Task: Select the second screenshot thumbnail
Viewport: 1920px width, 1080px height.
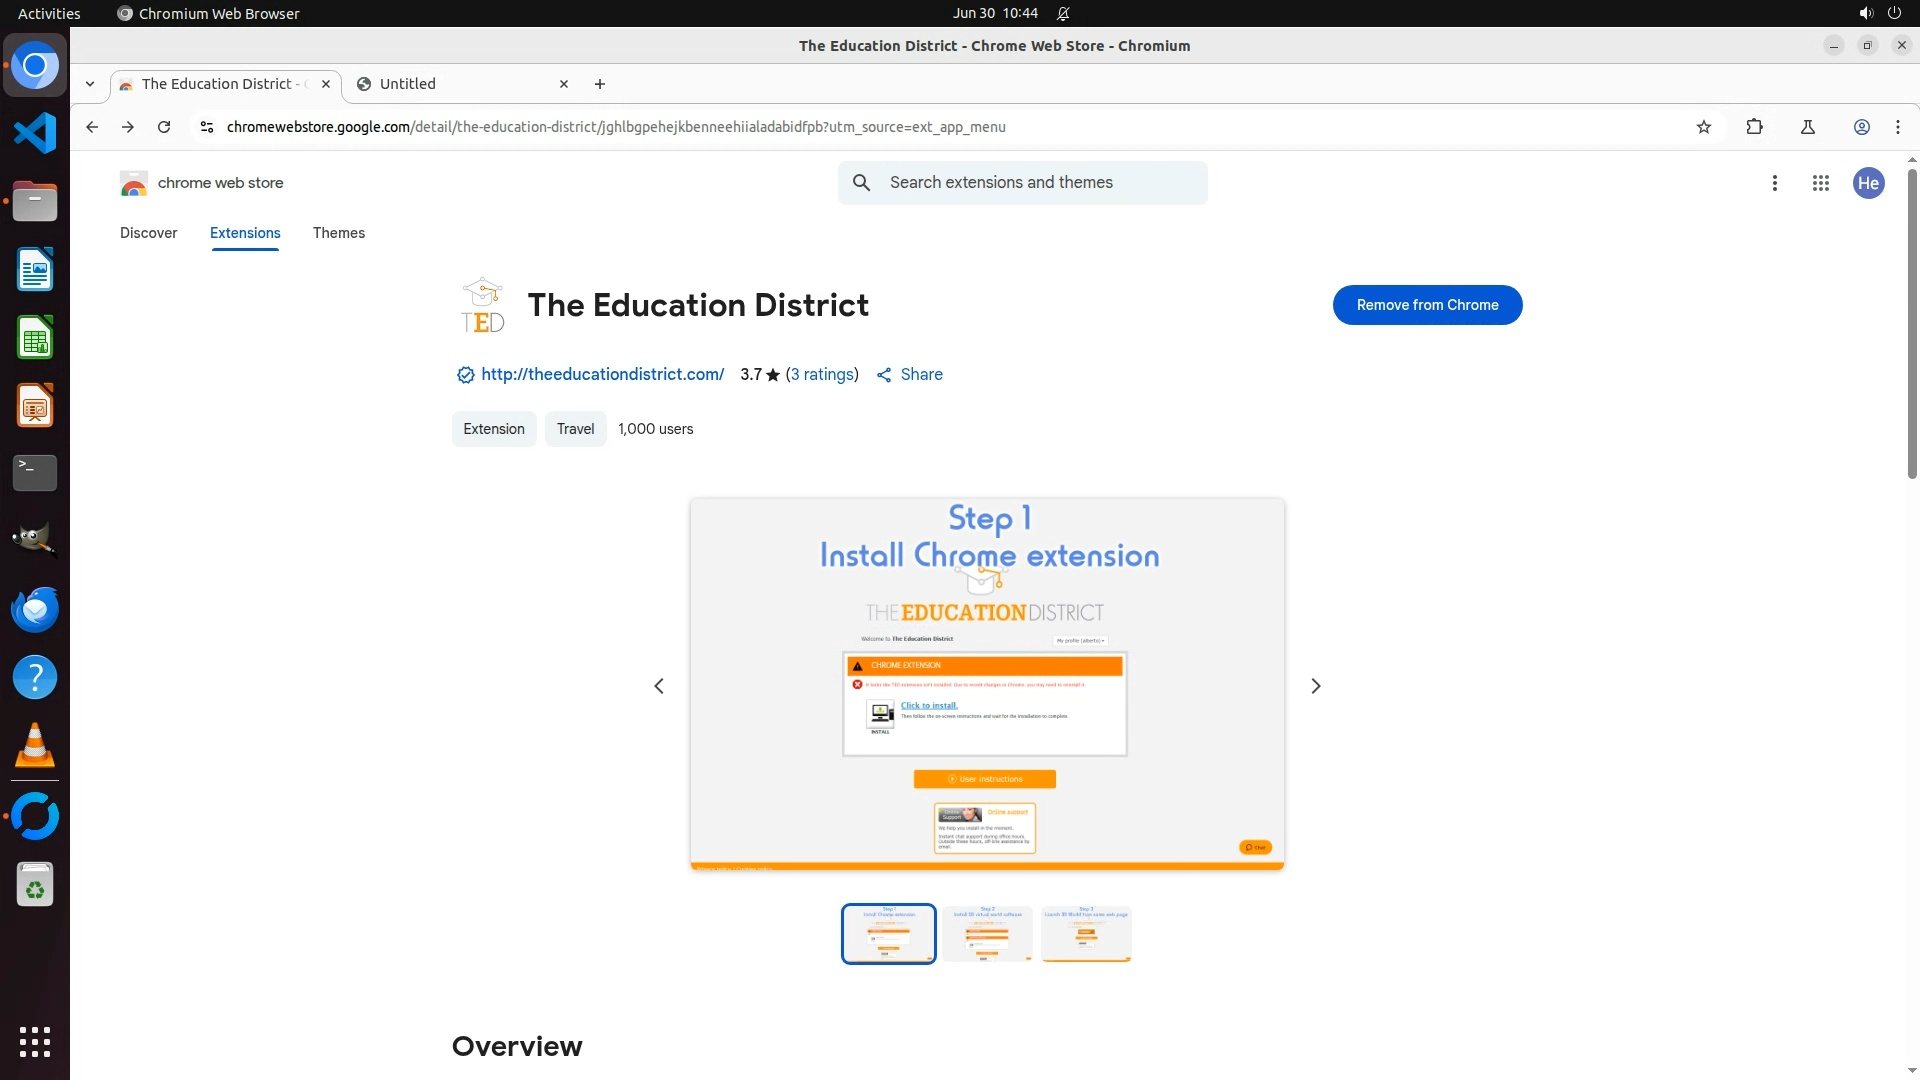Action: tap(987, 934)
